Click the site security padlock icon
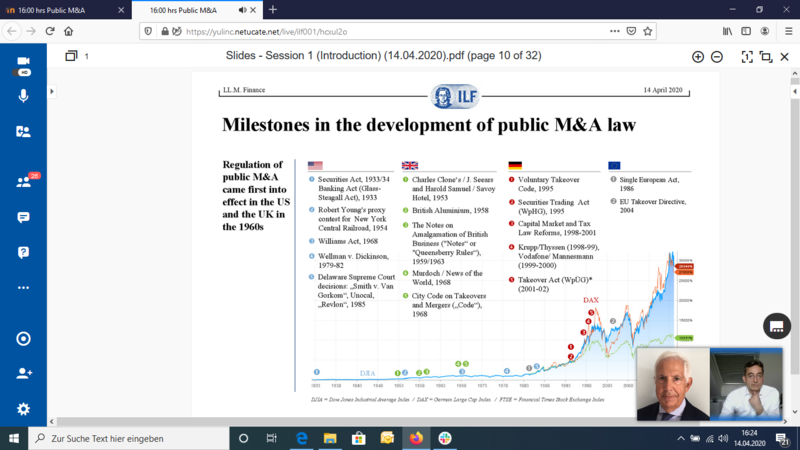The width and height of the screenshot is (800, 450). 165,32
